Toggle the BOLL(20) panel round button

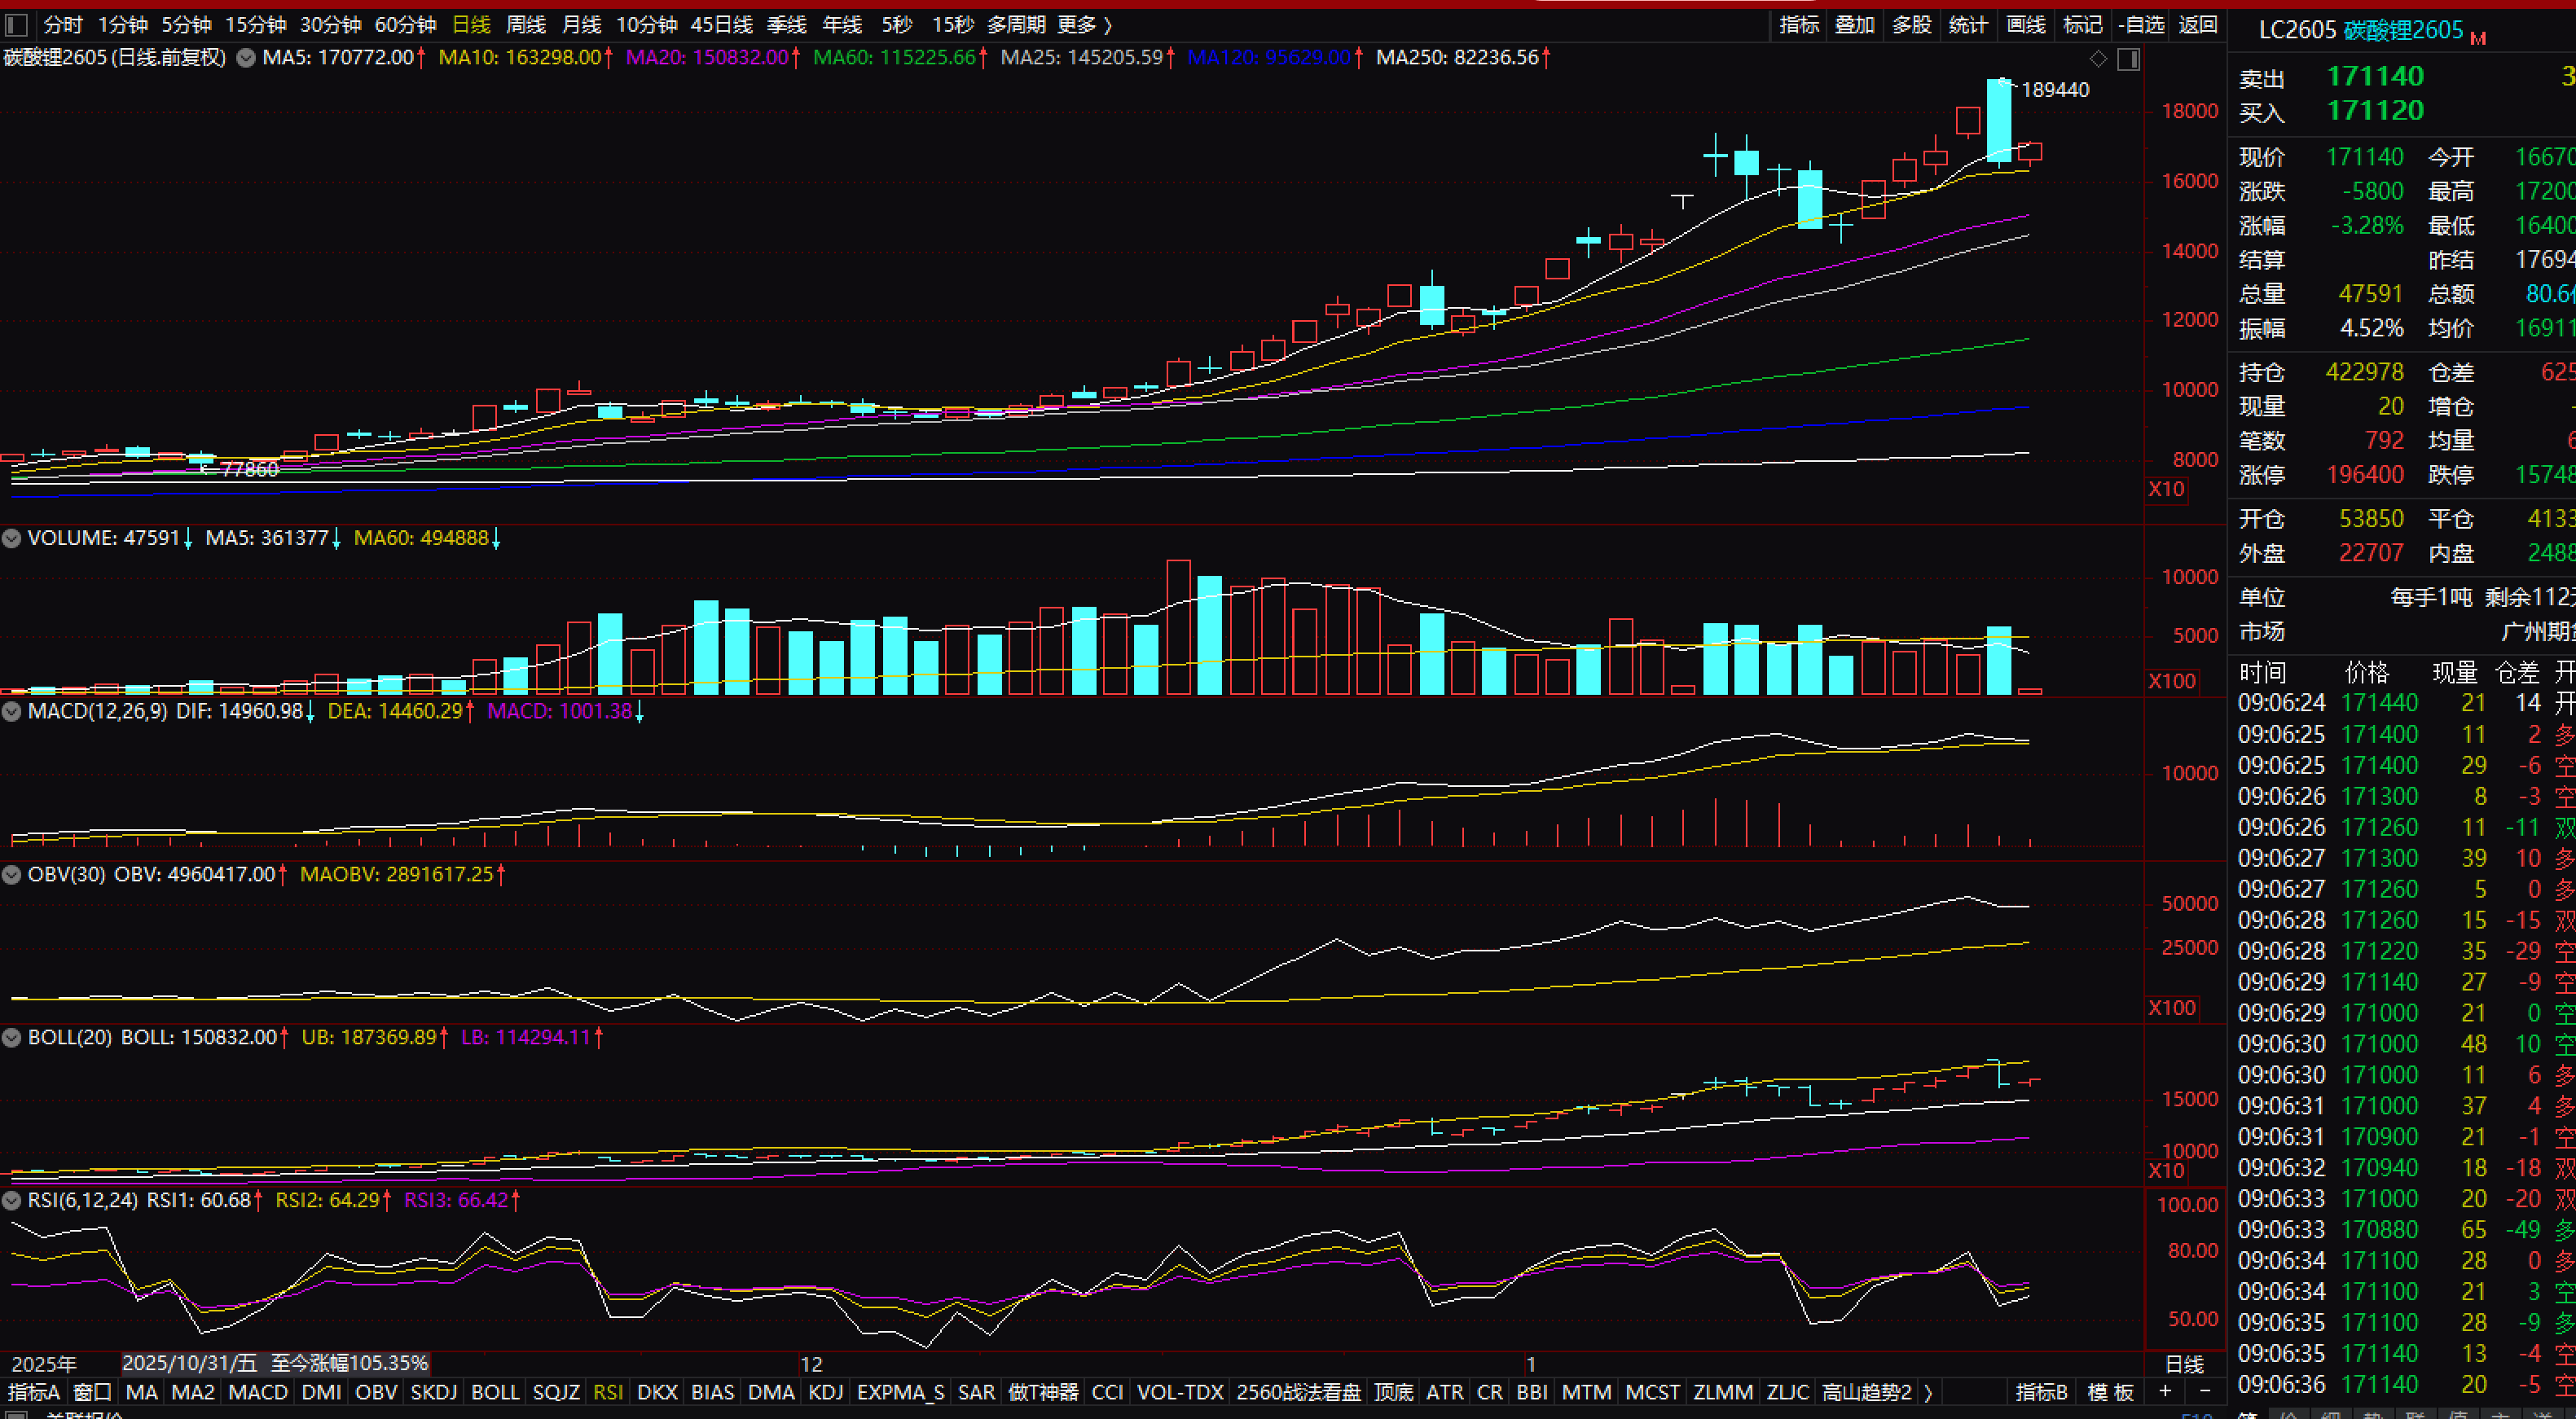pos(12,1037)
